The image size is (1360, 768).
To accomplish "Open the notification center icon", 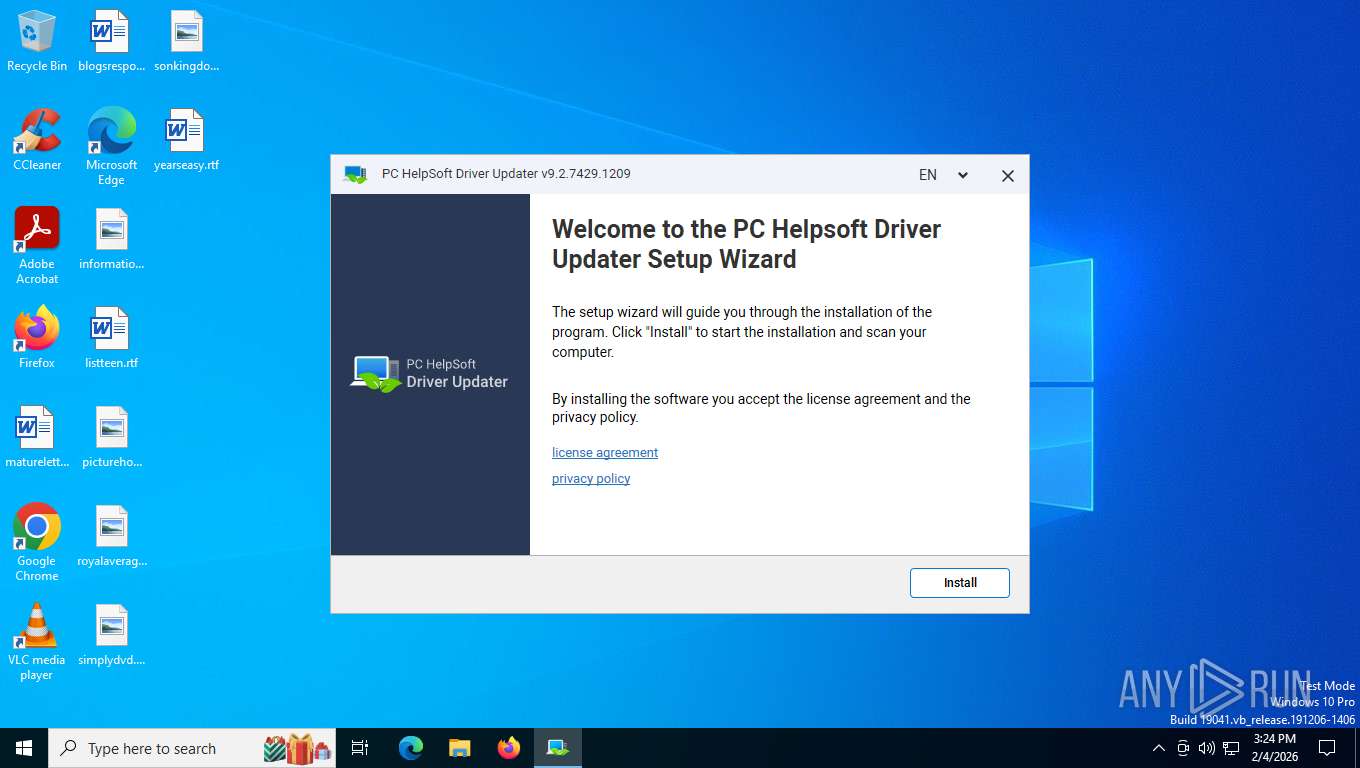I will [1327, 748].
